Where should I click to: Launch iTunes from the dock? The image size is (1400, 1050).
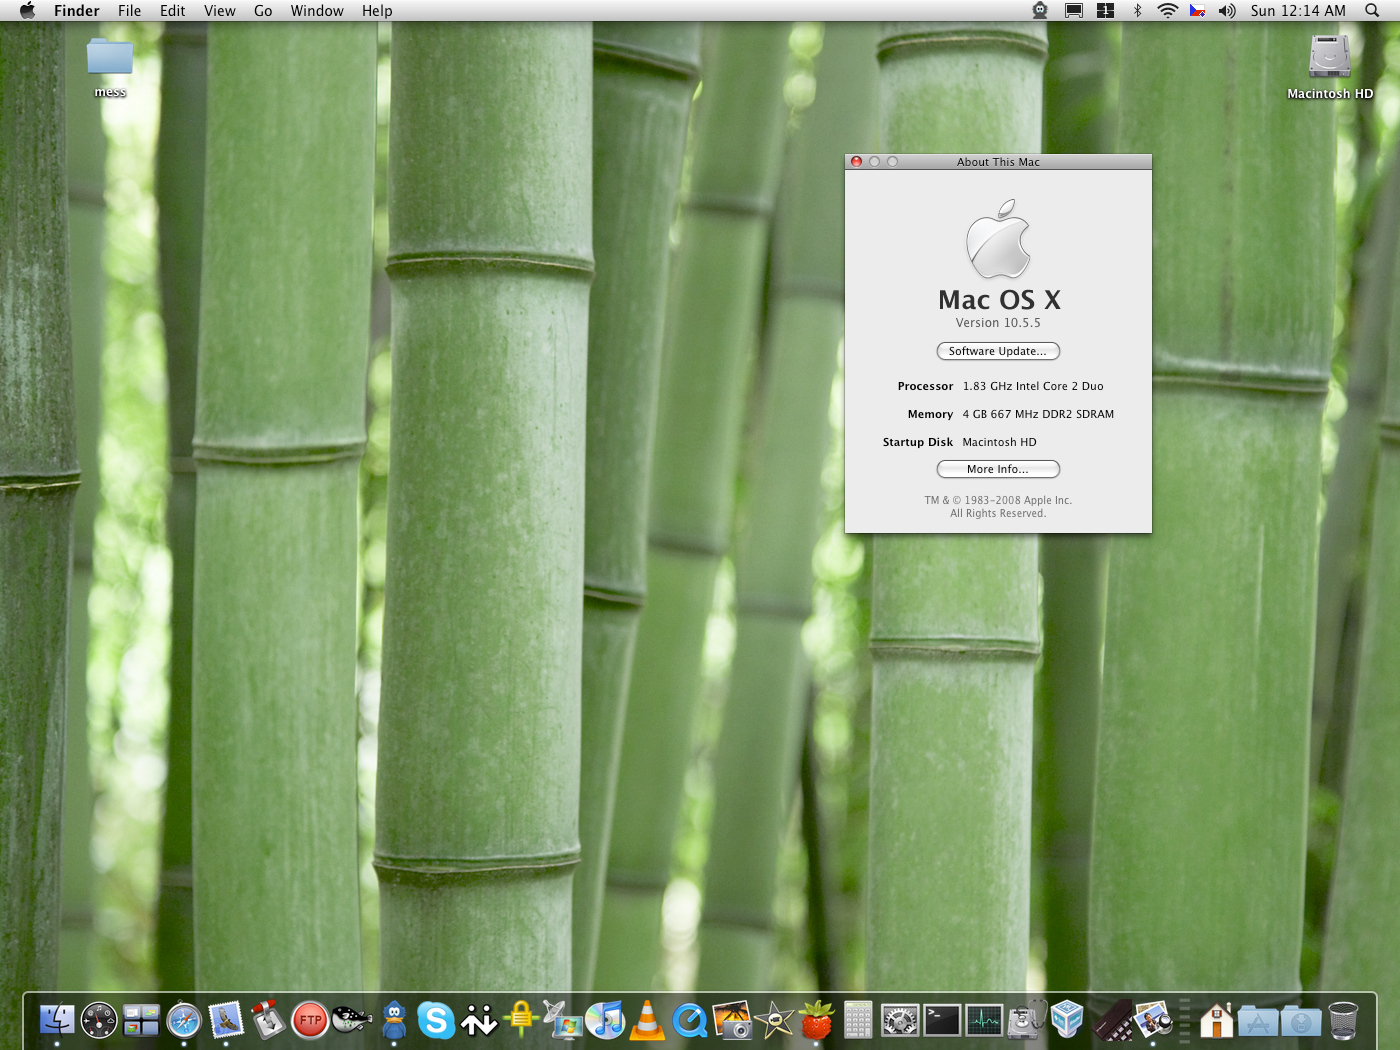(605, 1020)
